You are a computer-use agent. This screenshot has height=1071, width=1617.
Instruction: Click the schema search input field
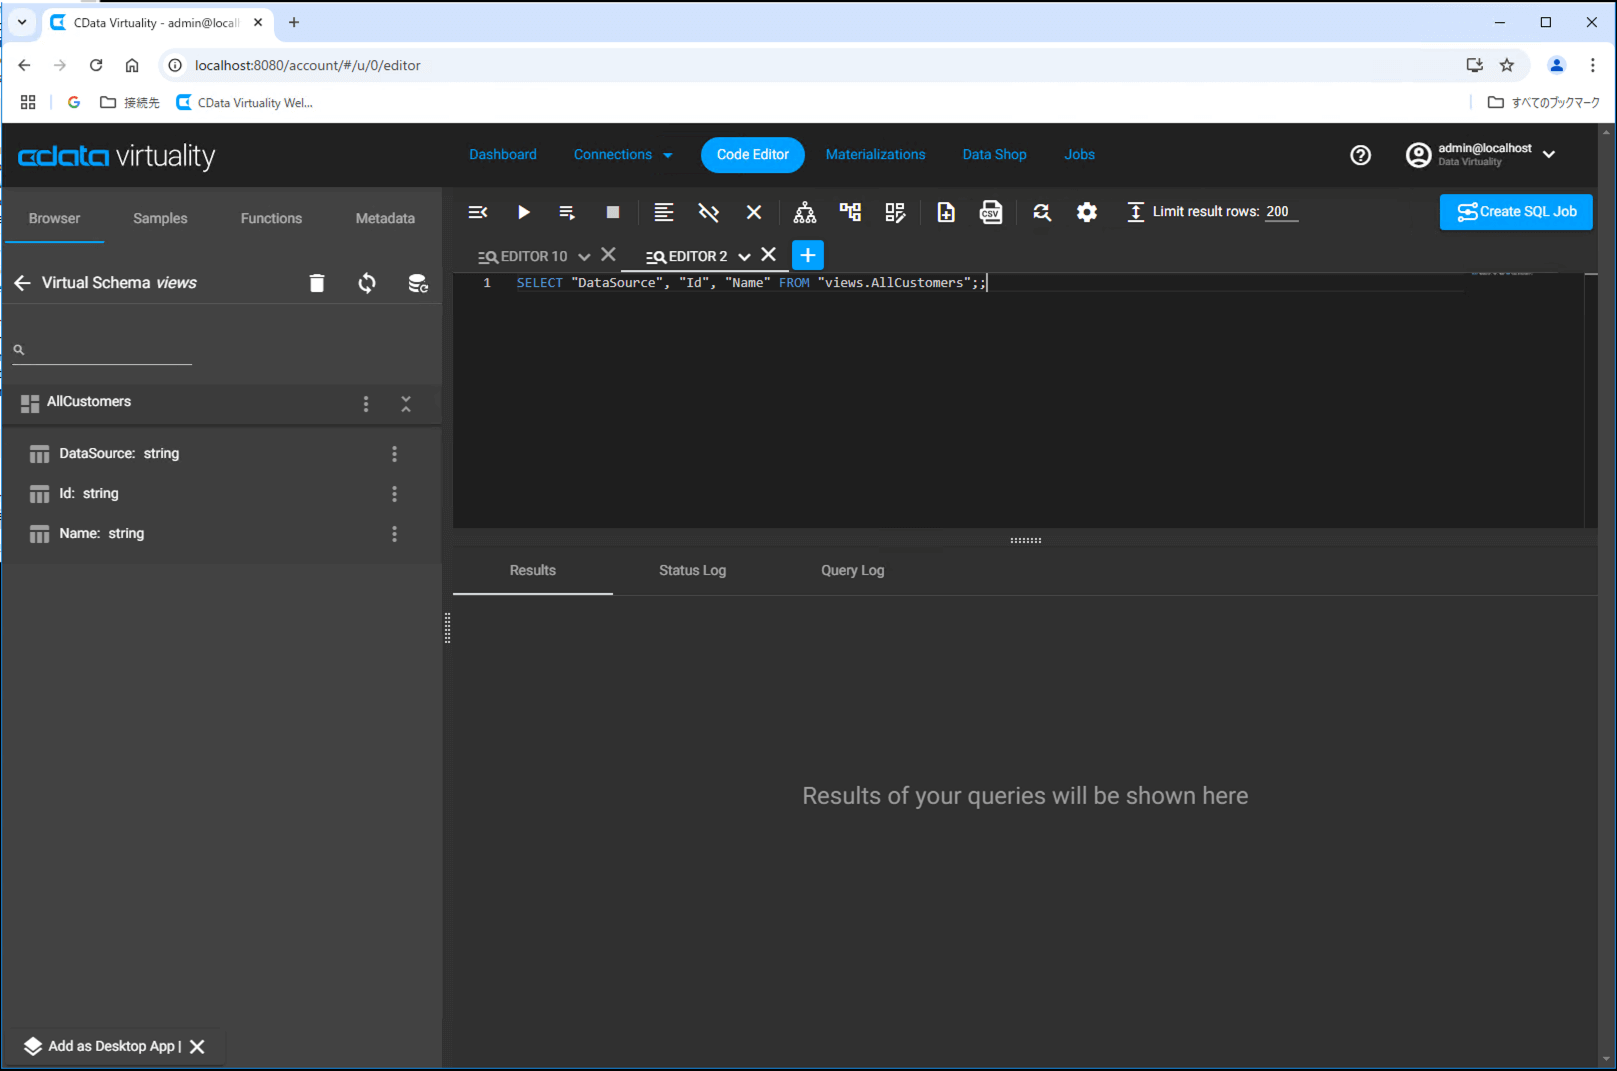(x=102, y=350)
